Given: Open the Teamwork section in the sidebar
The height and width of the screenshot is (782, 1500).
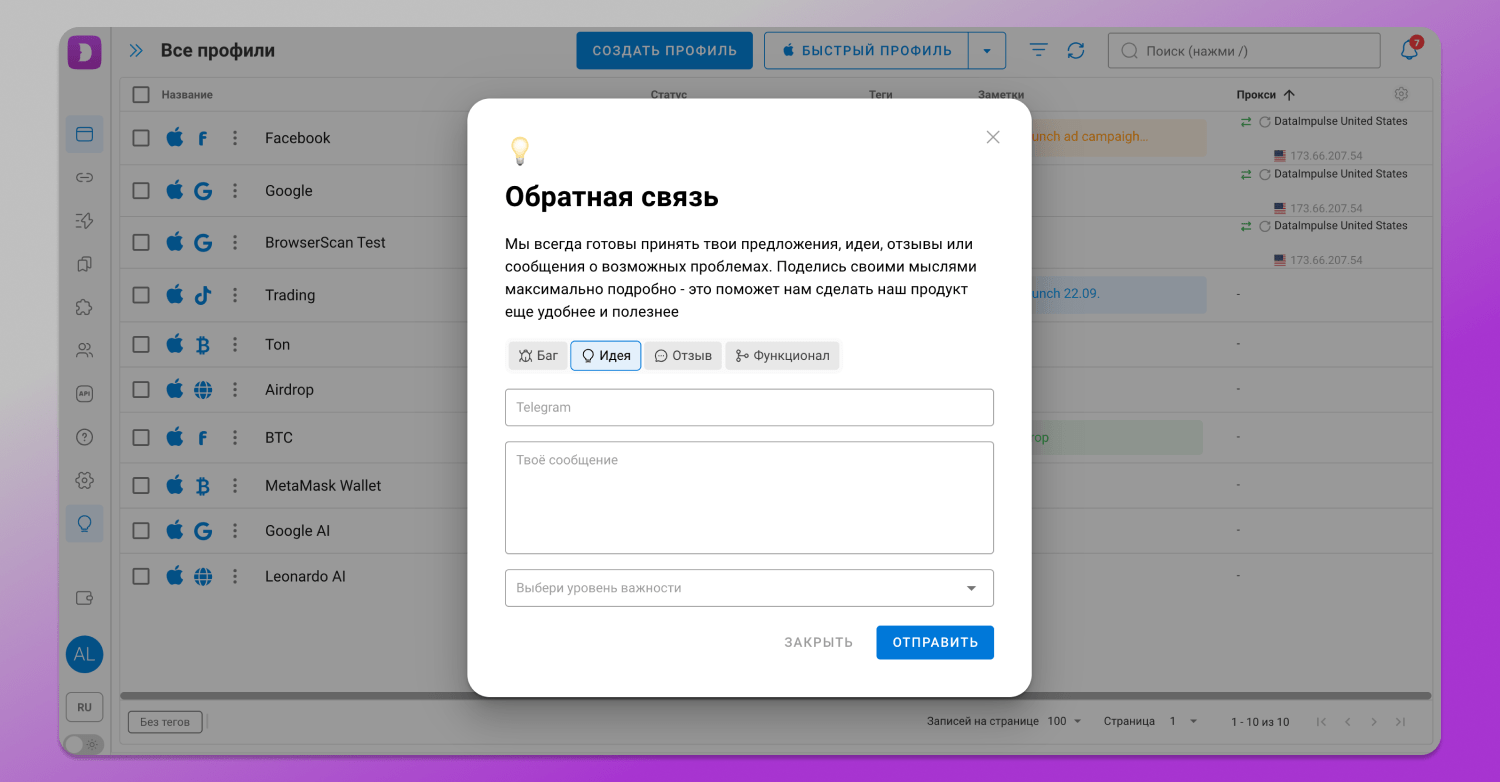Looking at the screenshot, I should (x=84, y=349).
